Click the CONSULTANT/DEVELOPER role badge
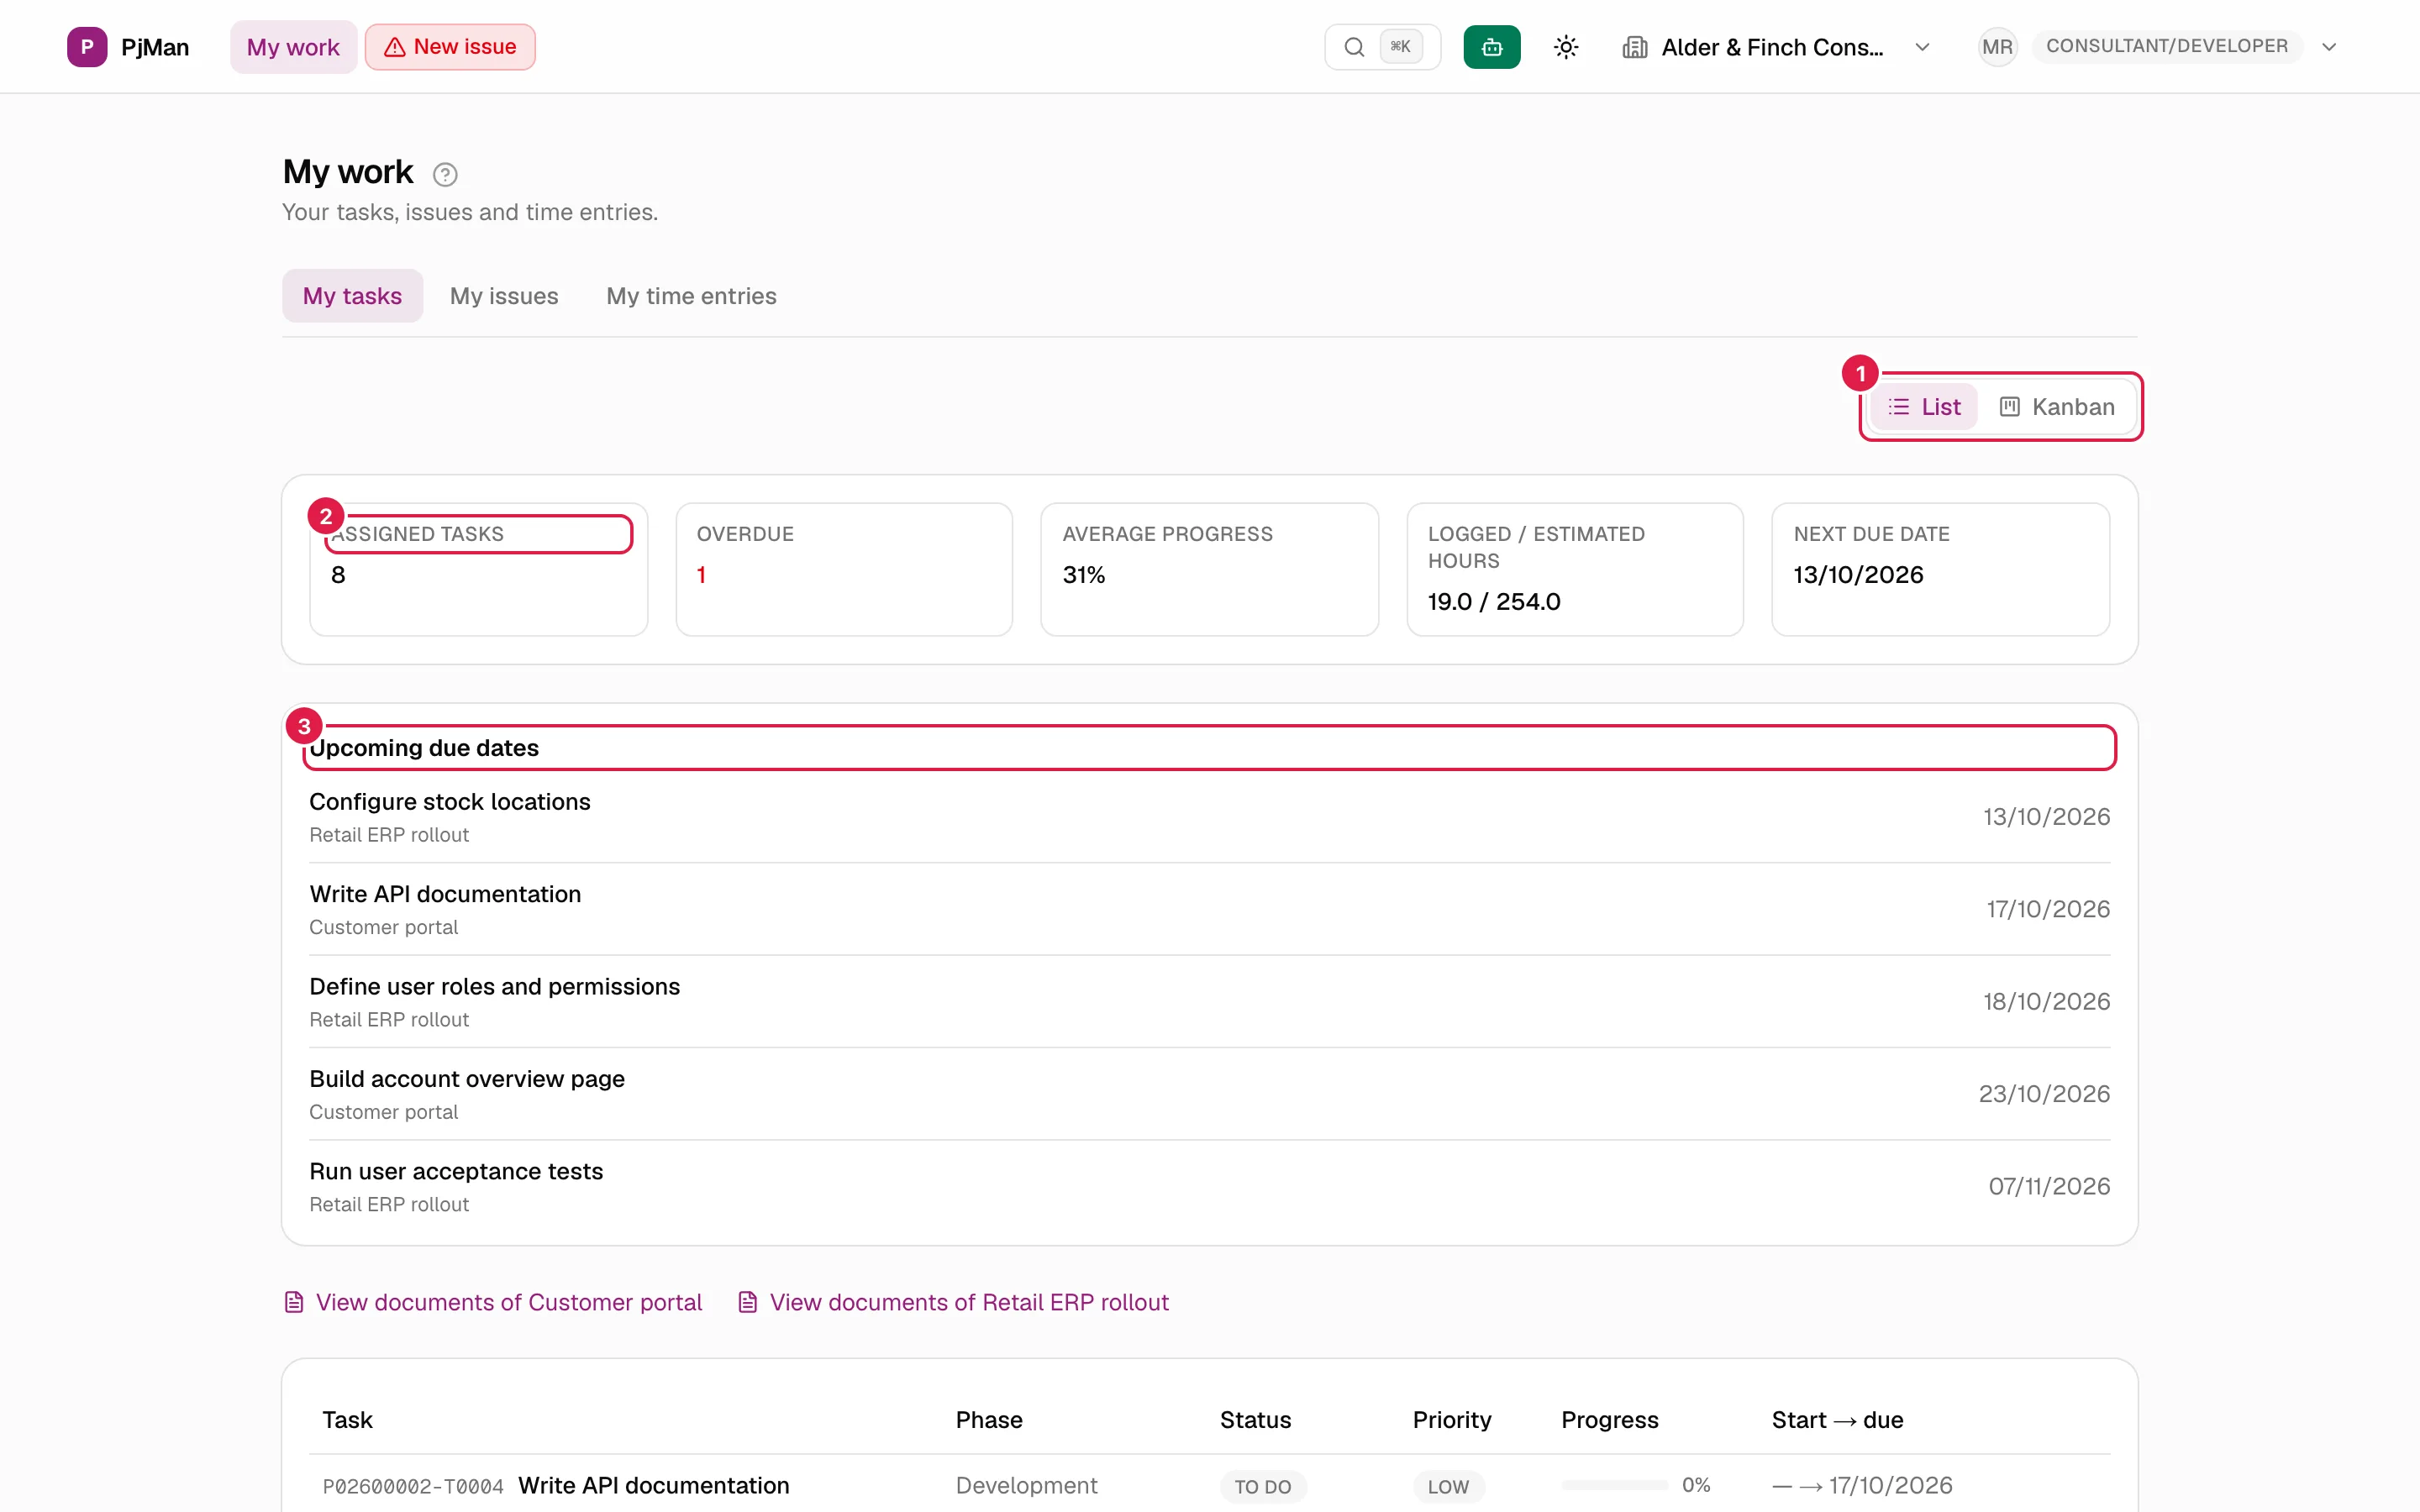Screen dimensions: 2420x1512 point(2166,46)
